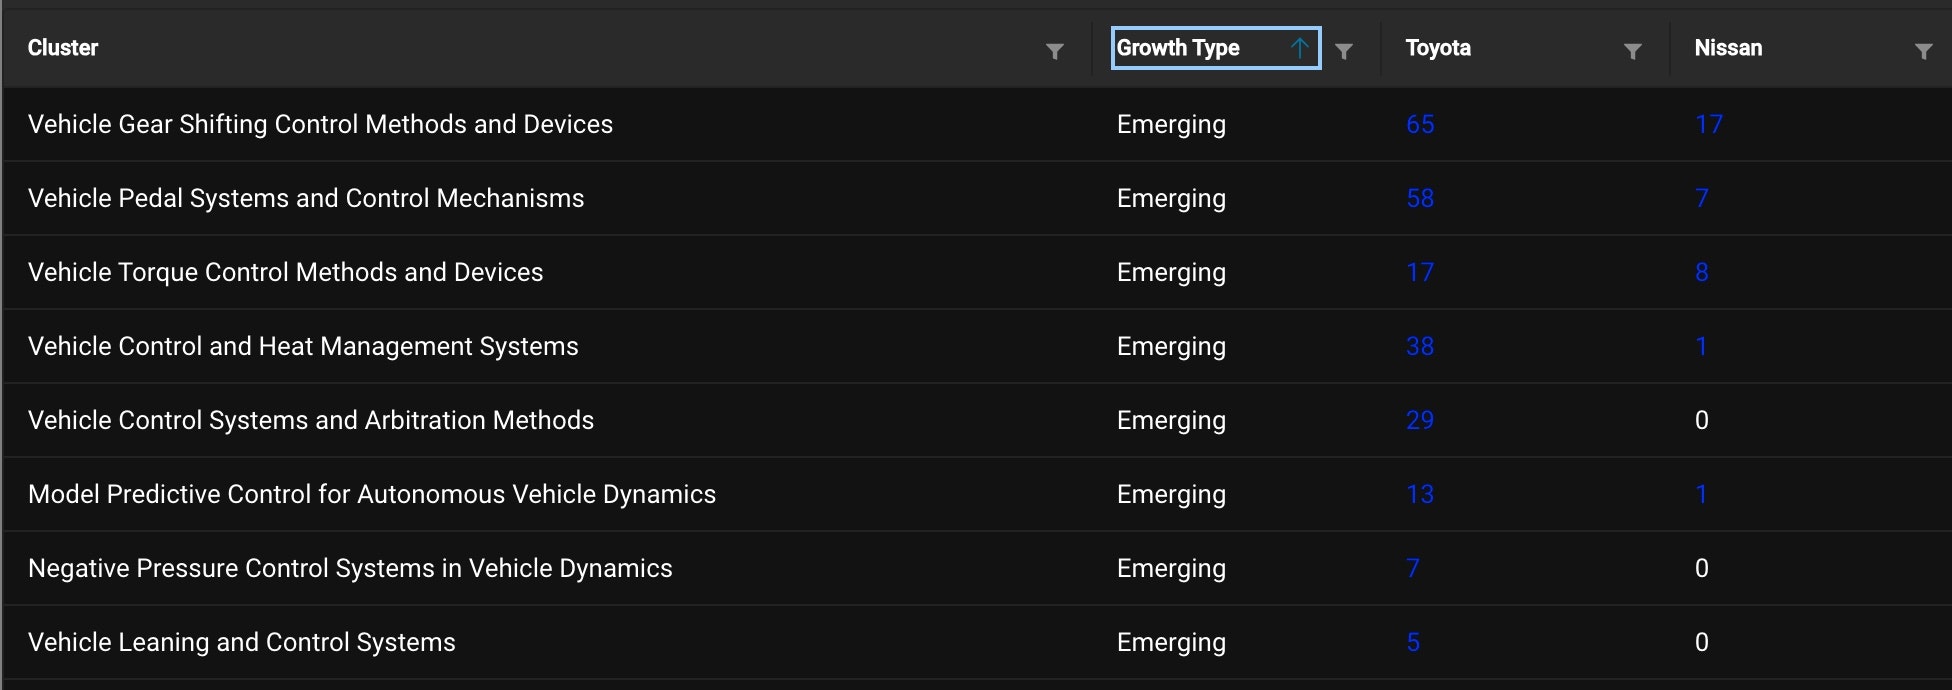Sort by the Nissan column header

click(x=1728, y=48)
